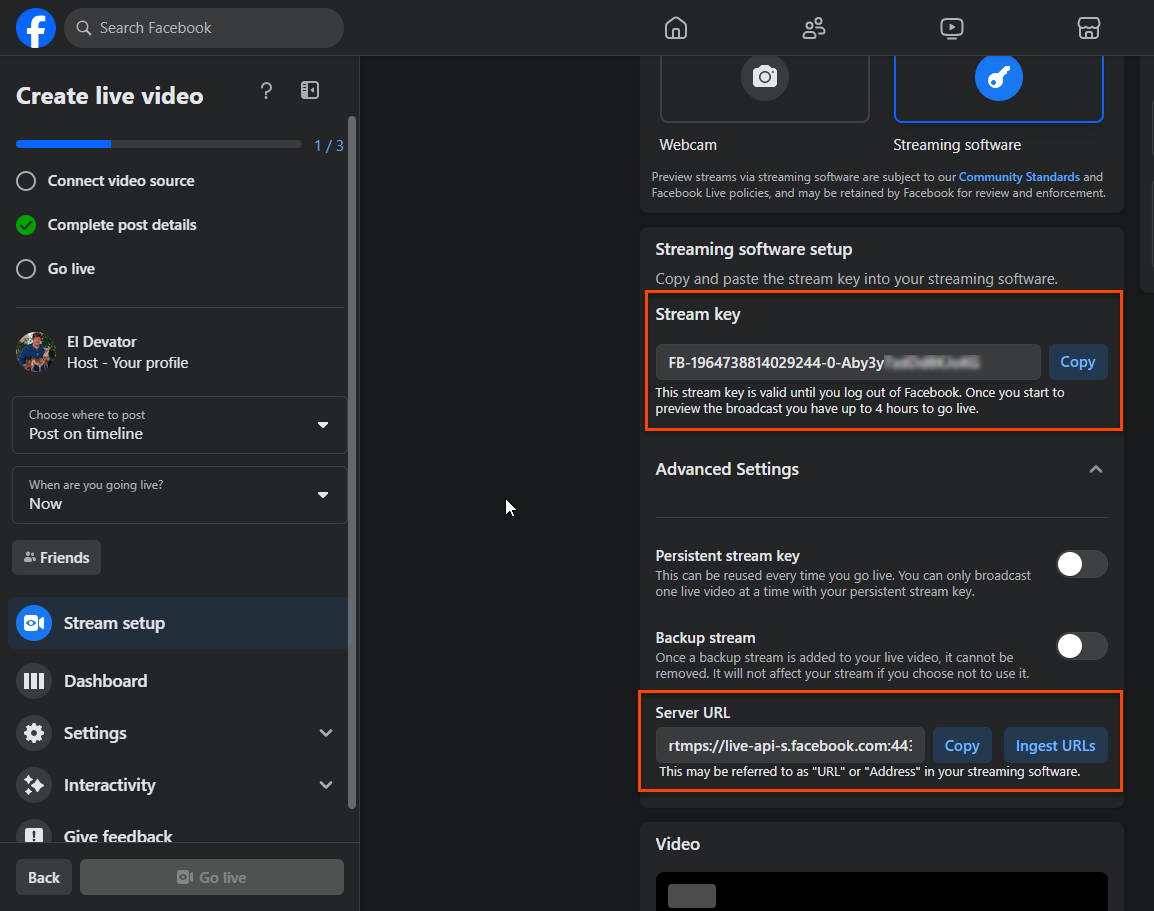
Task: Click the Dashboard columns icon
Action: click(x=34, y=681)
